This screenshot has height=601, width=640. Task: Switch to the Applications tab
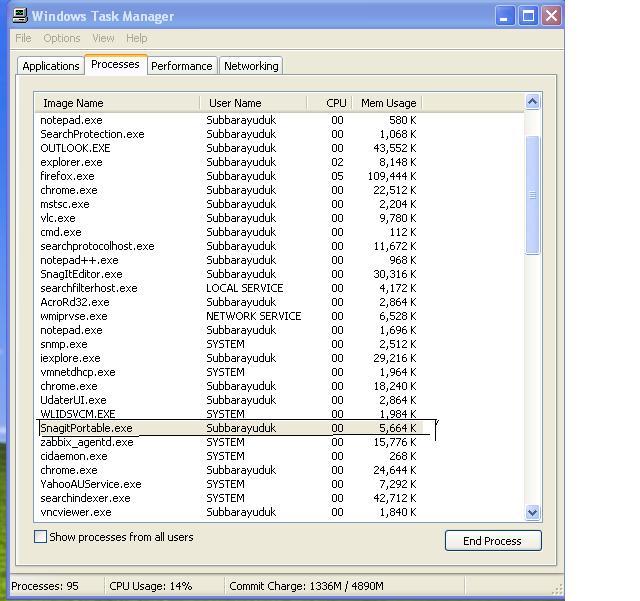51,66
